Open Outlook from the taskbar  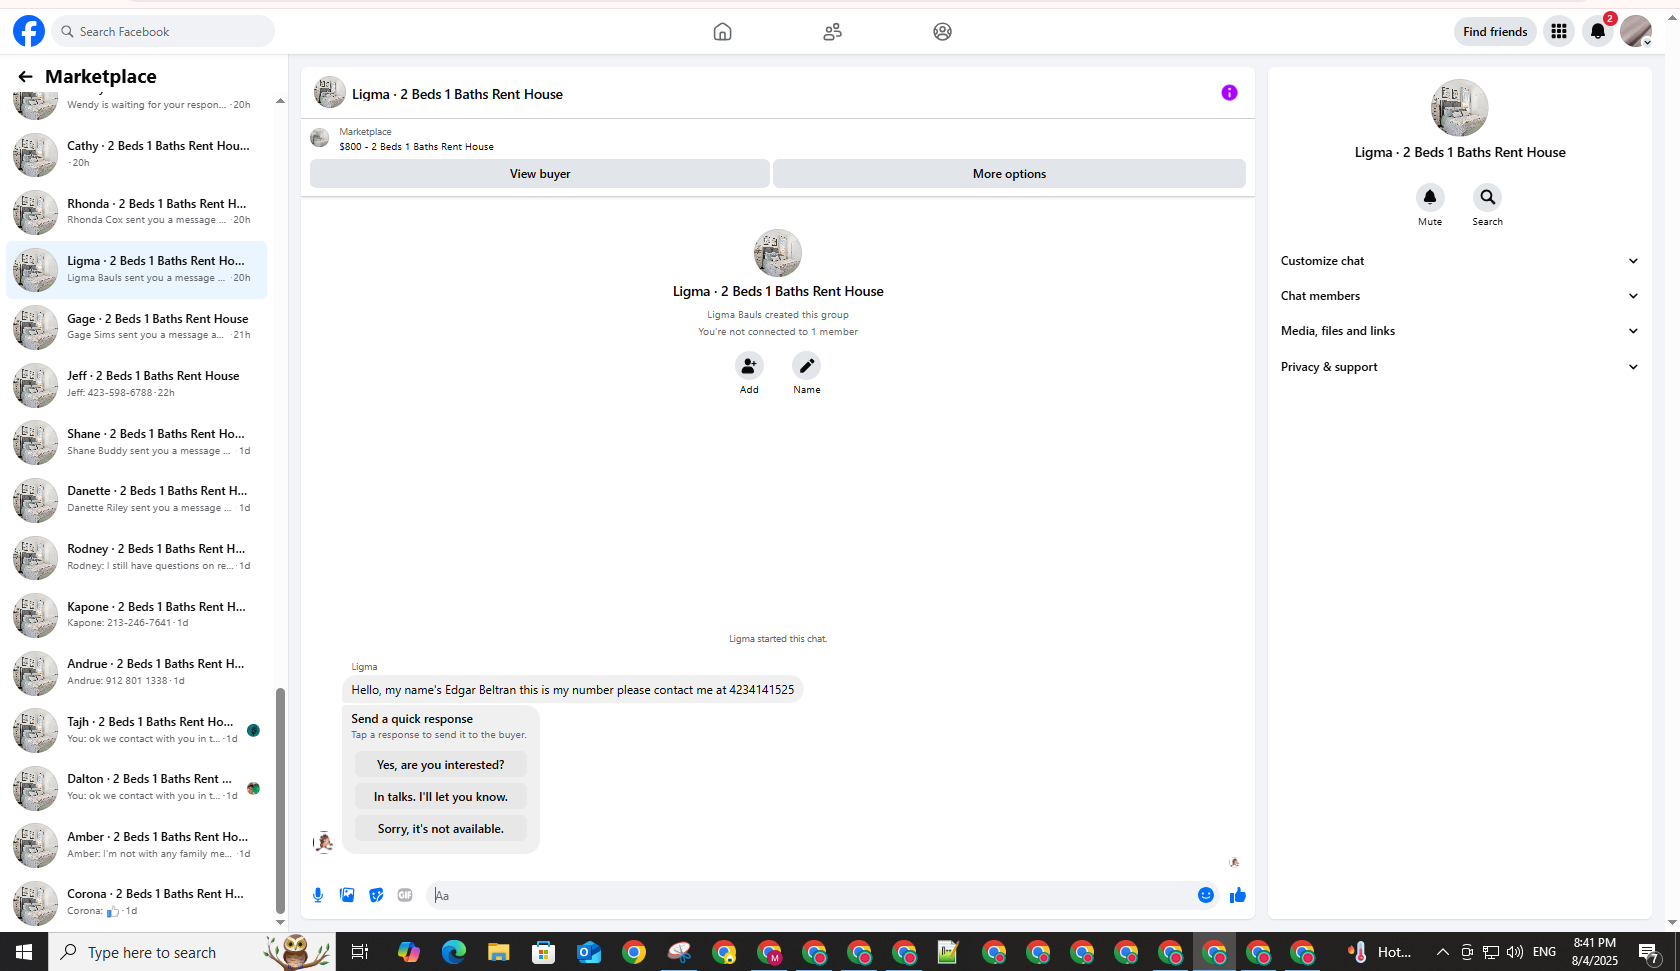tap(589, 952)
